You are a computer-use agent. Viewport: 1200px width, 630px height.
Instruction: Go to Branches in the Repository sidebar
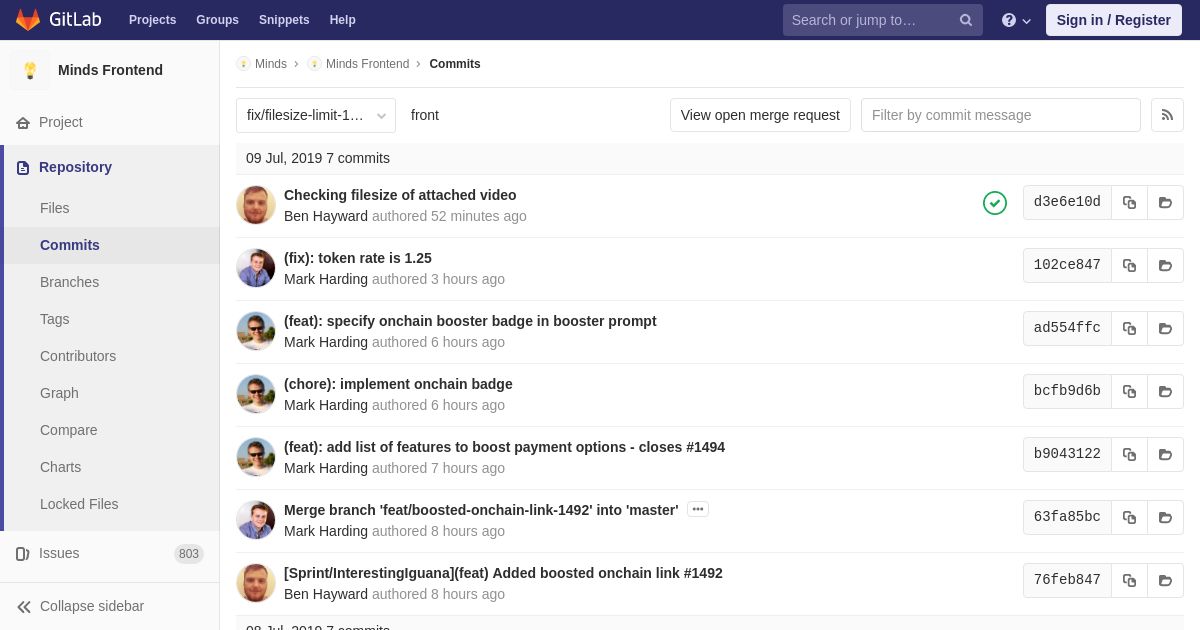tap(69, 282)
